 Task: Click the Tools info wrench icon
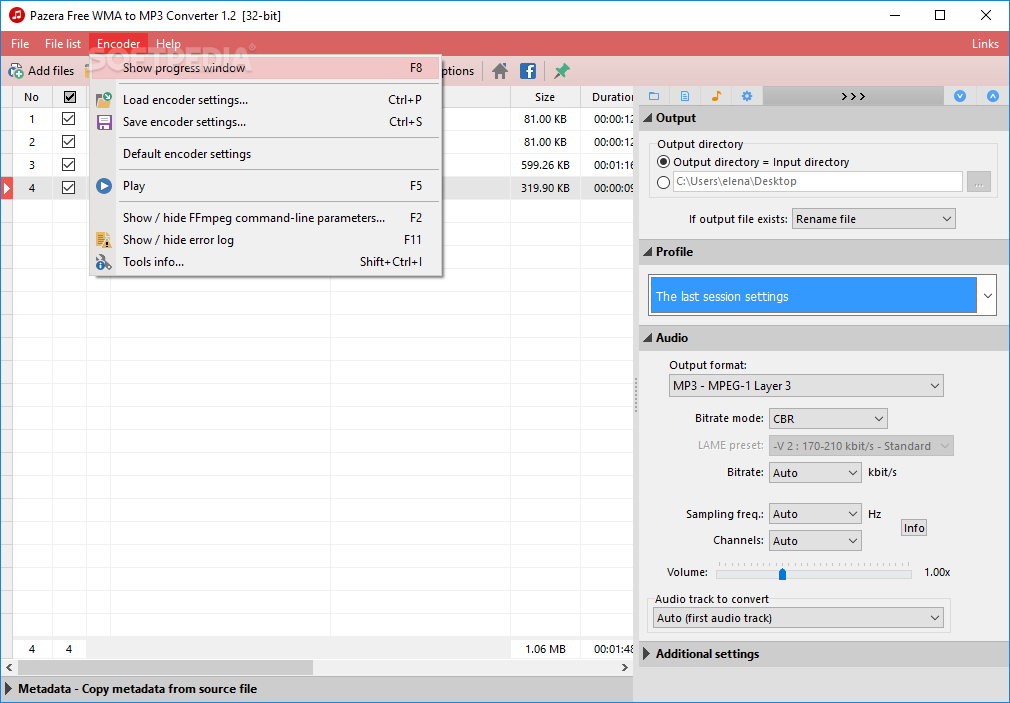coord(104,262)
